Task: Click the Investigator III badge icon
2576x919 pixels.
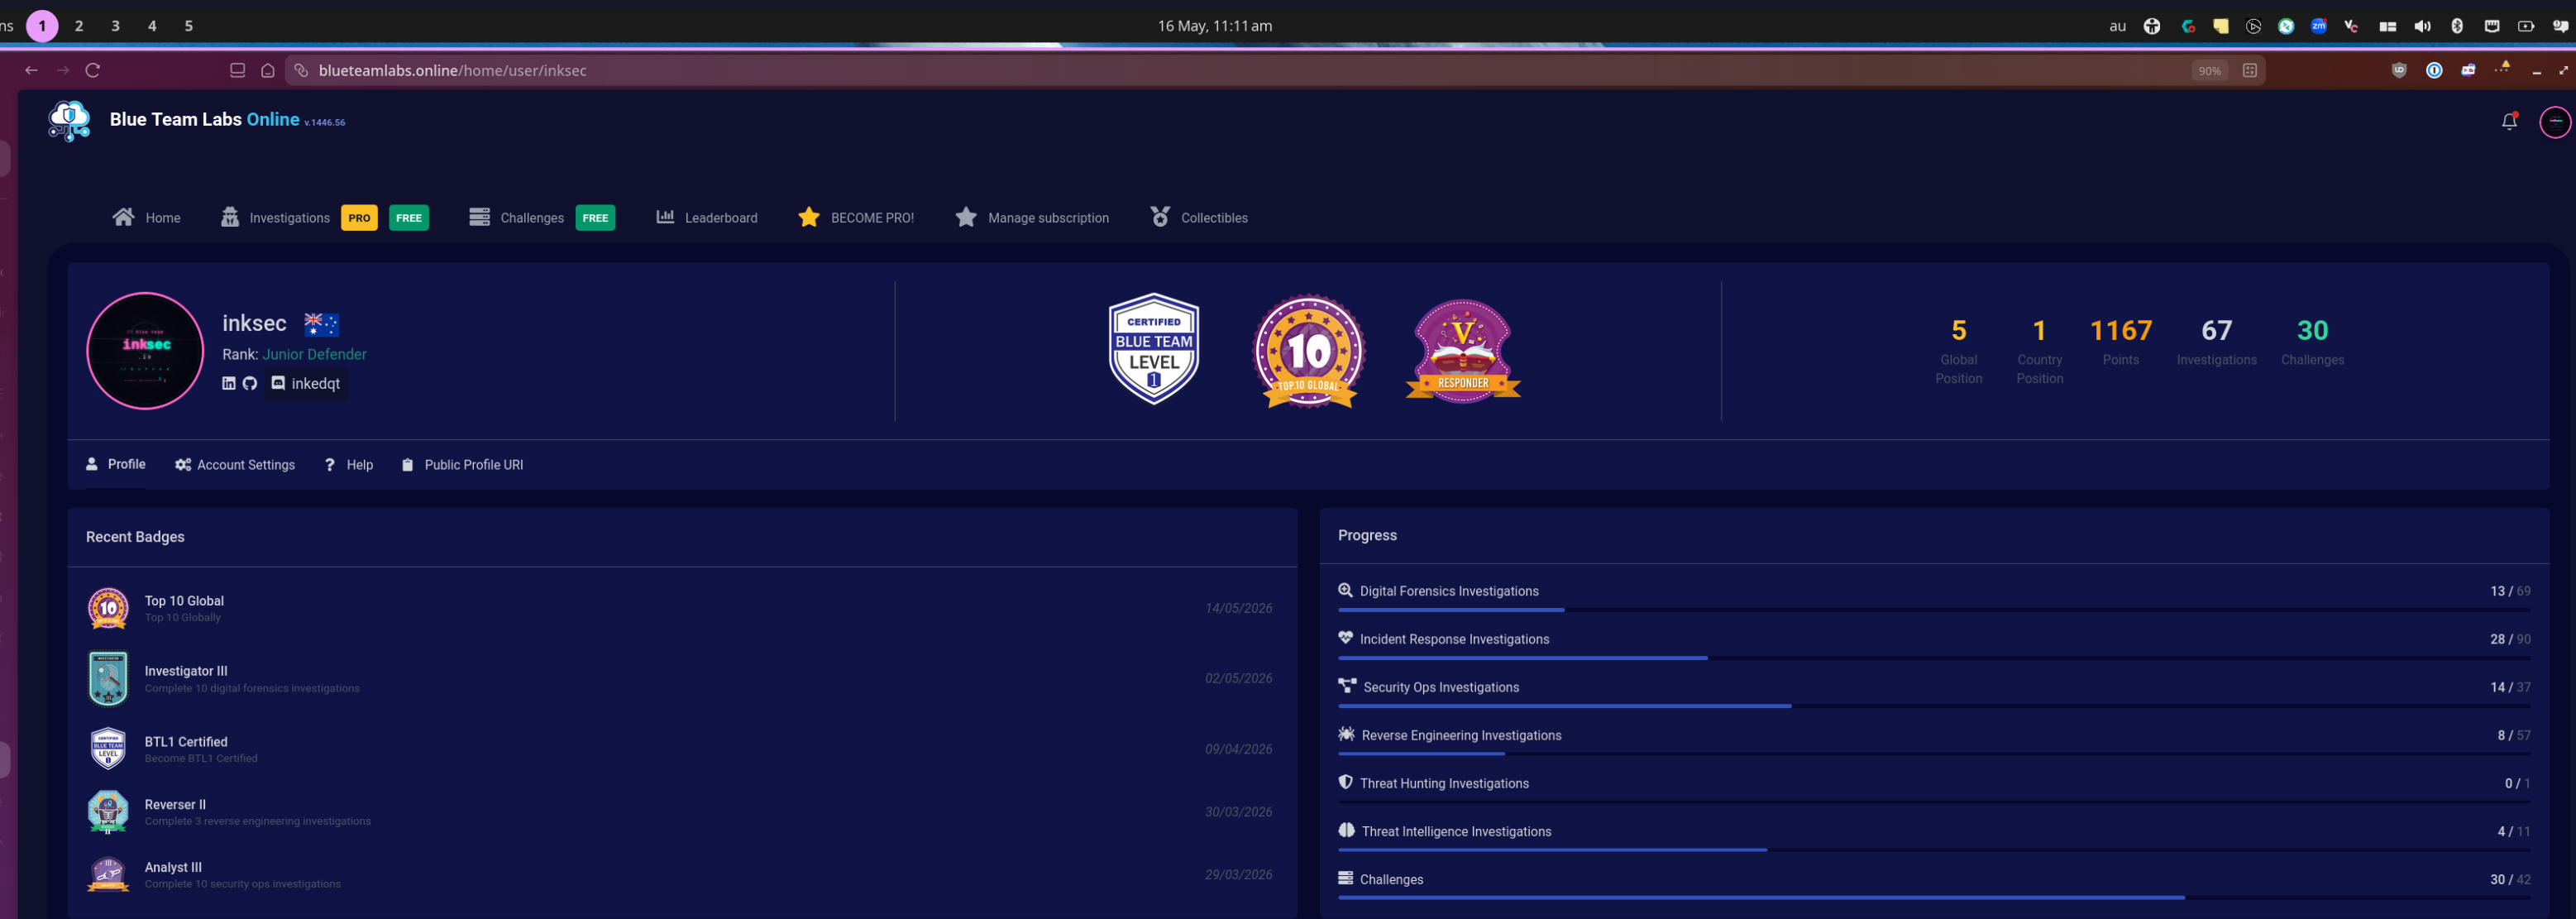Action: 108,678
